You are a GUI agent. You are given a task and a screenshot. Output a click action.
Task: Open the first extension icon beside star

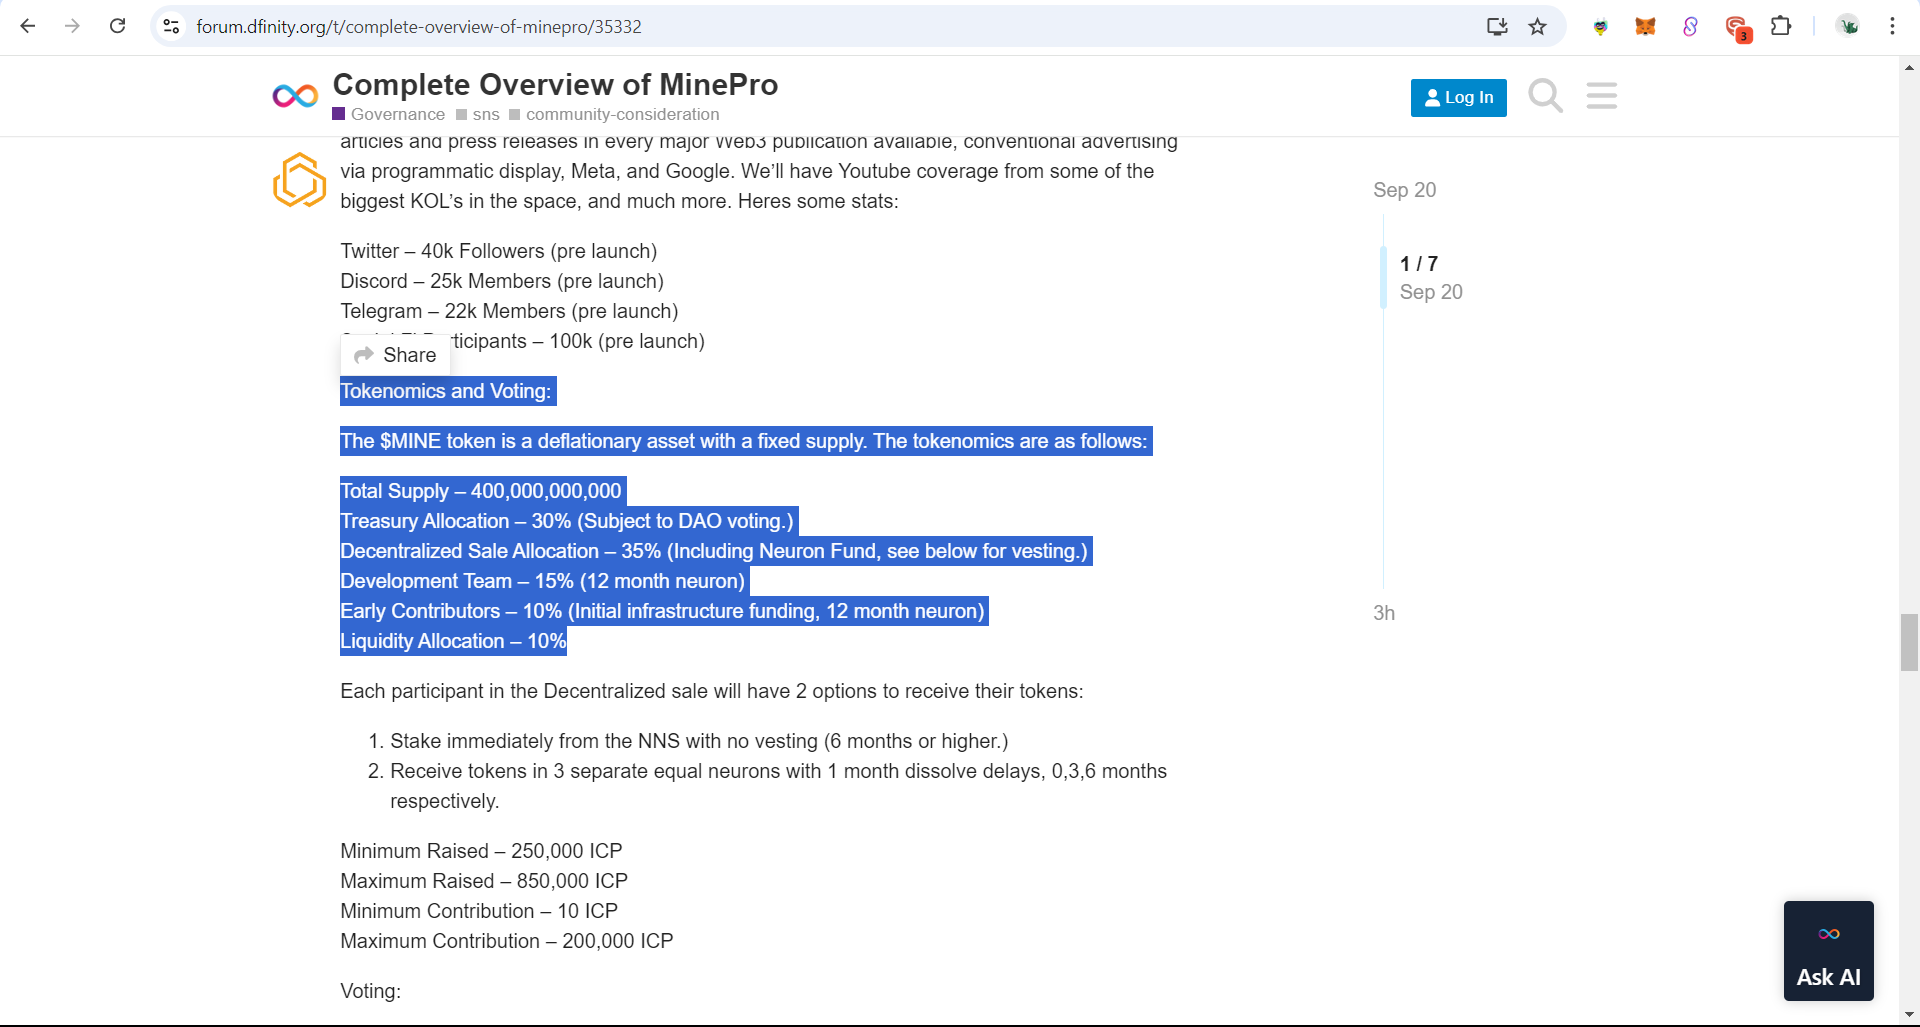(x=1600, y=27)
